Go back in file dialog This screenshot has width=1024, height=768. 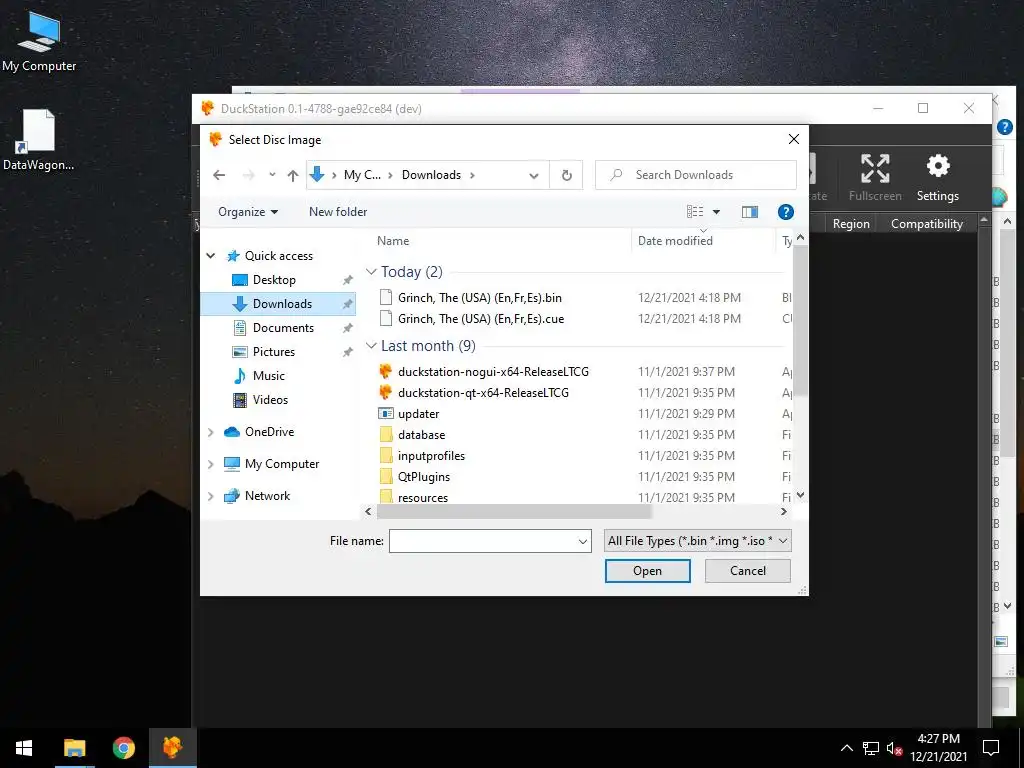tap(219, 175)
